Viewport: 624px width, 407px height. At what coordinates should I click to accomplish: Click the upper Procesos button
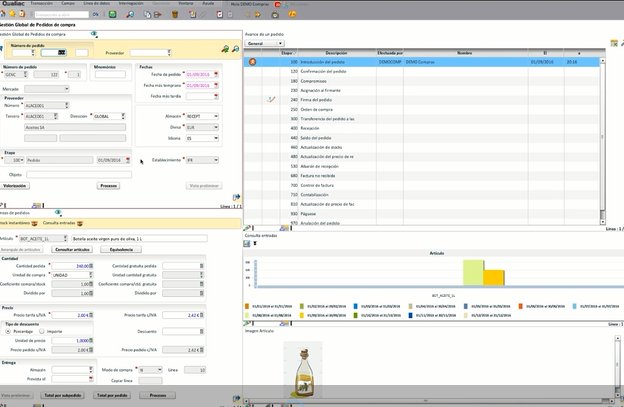108,186
